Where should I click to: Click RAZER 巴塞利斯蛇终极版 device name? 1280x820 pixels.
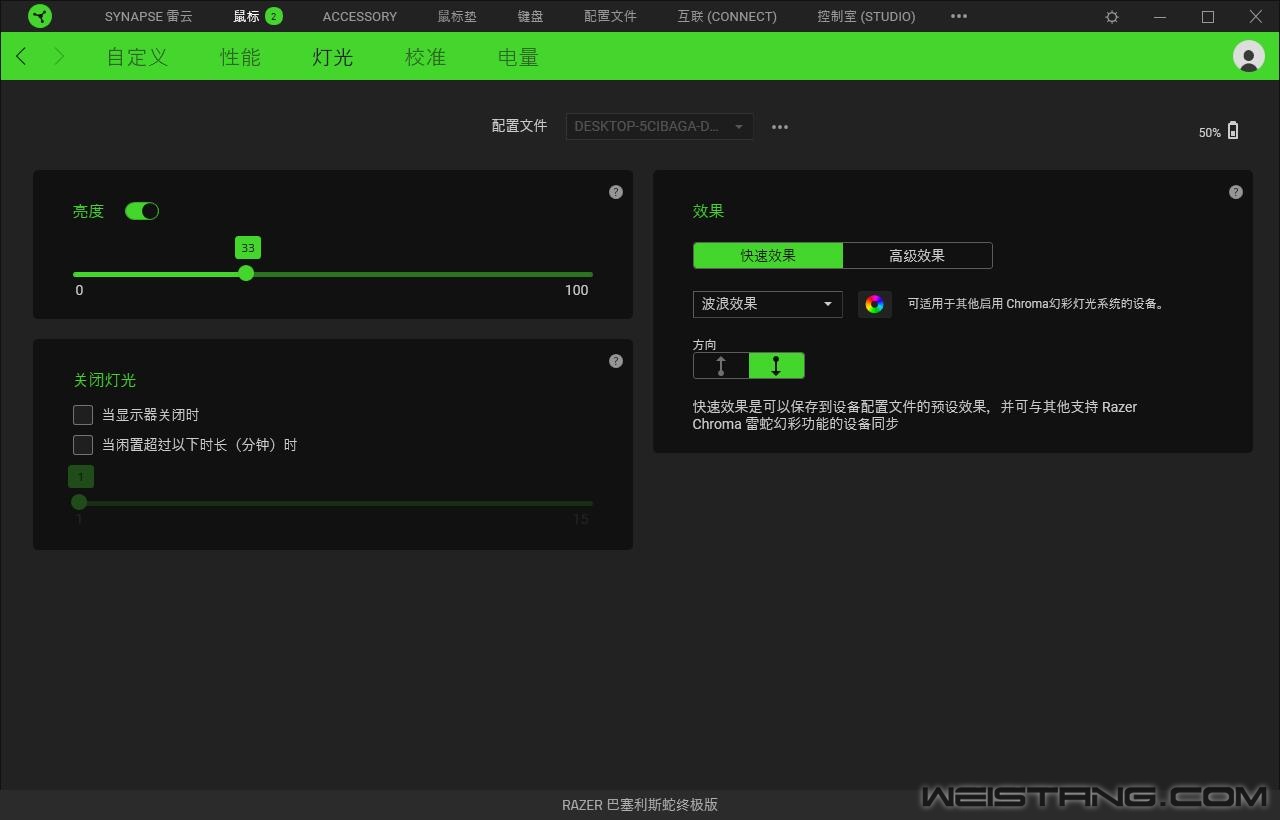click(x=640, y=805)
